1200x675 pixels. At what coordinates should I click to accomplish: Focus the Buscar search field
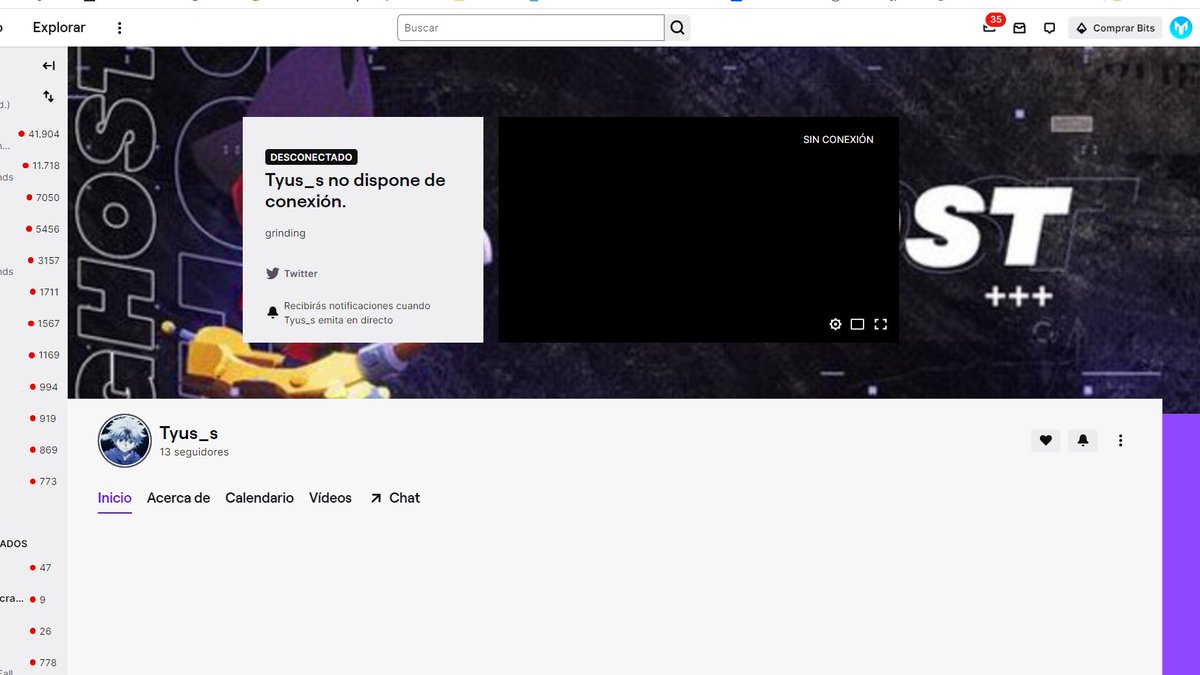(x=531, y=28)
